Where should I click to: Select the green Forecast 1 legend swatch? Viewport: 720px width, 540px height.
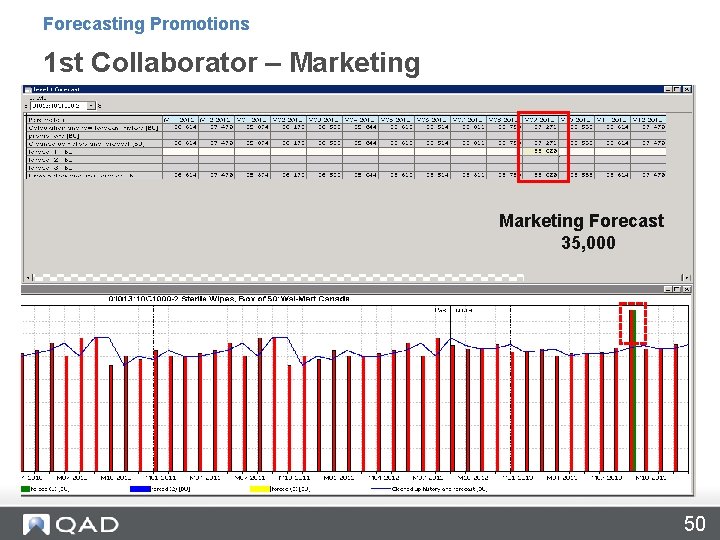[x=25, y=489]
